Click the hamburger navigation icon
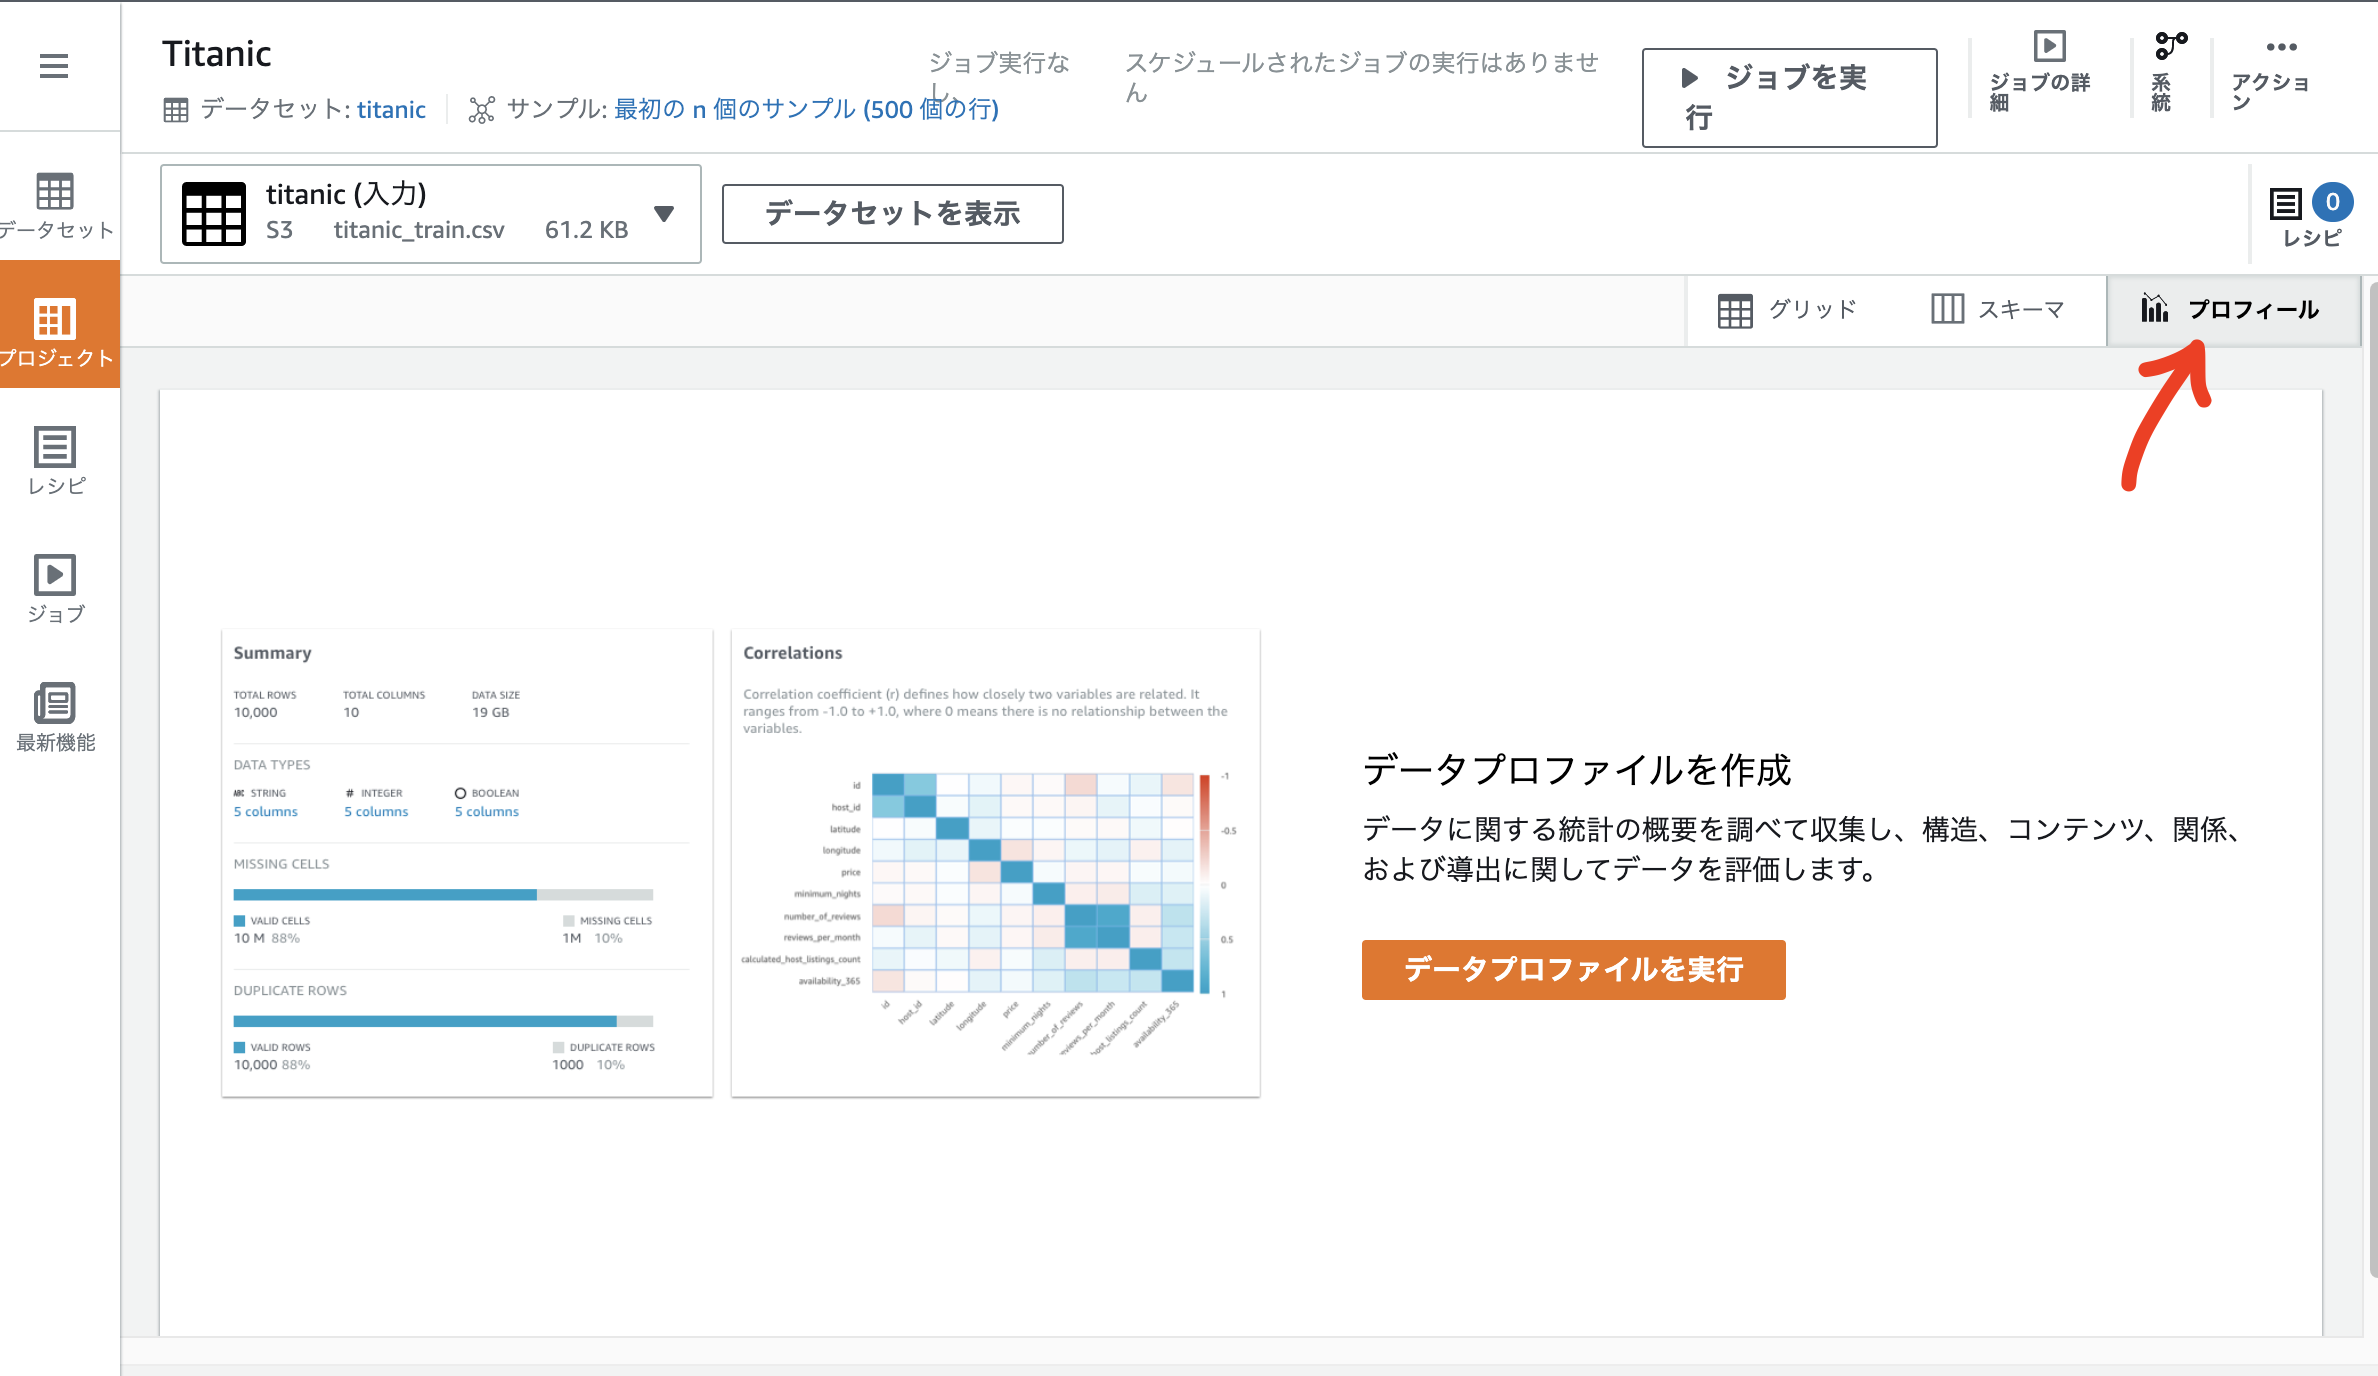This screenshot has height=1376, width=2378. tap(53, 65)
